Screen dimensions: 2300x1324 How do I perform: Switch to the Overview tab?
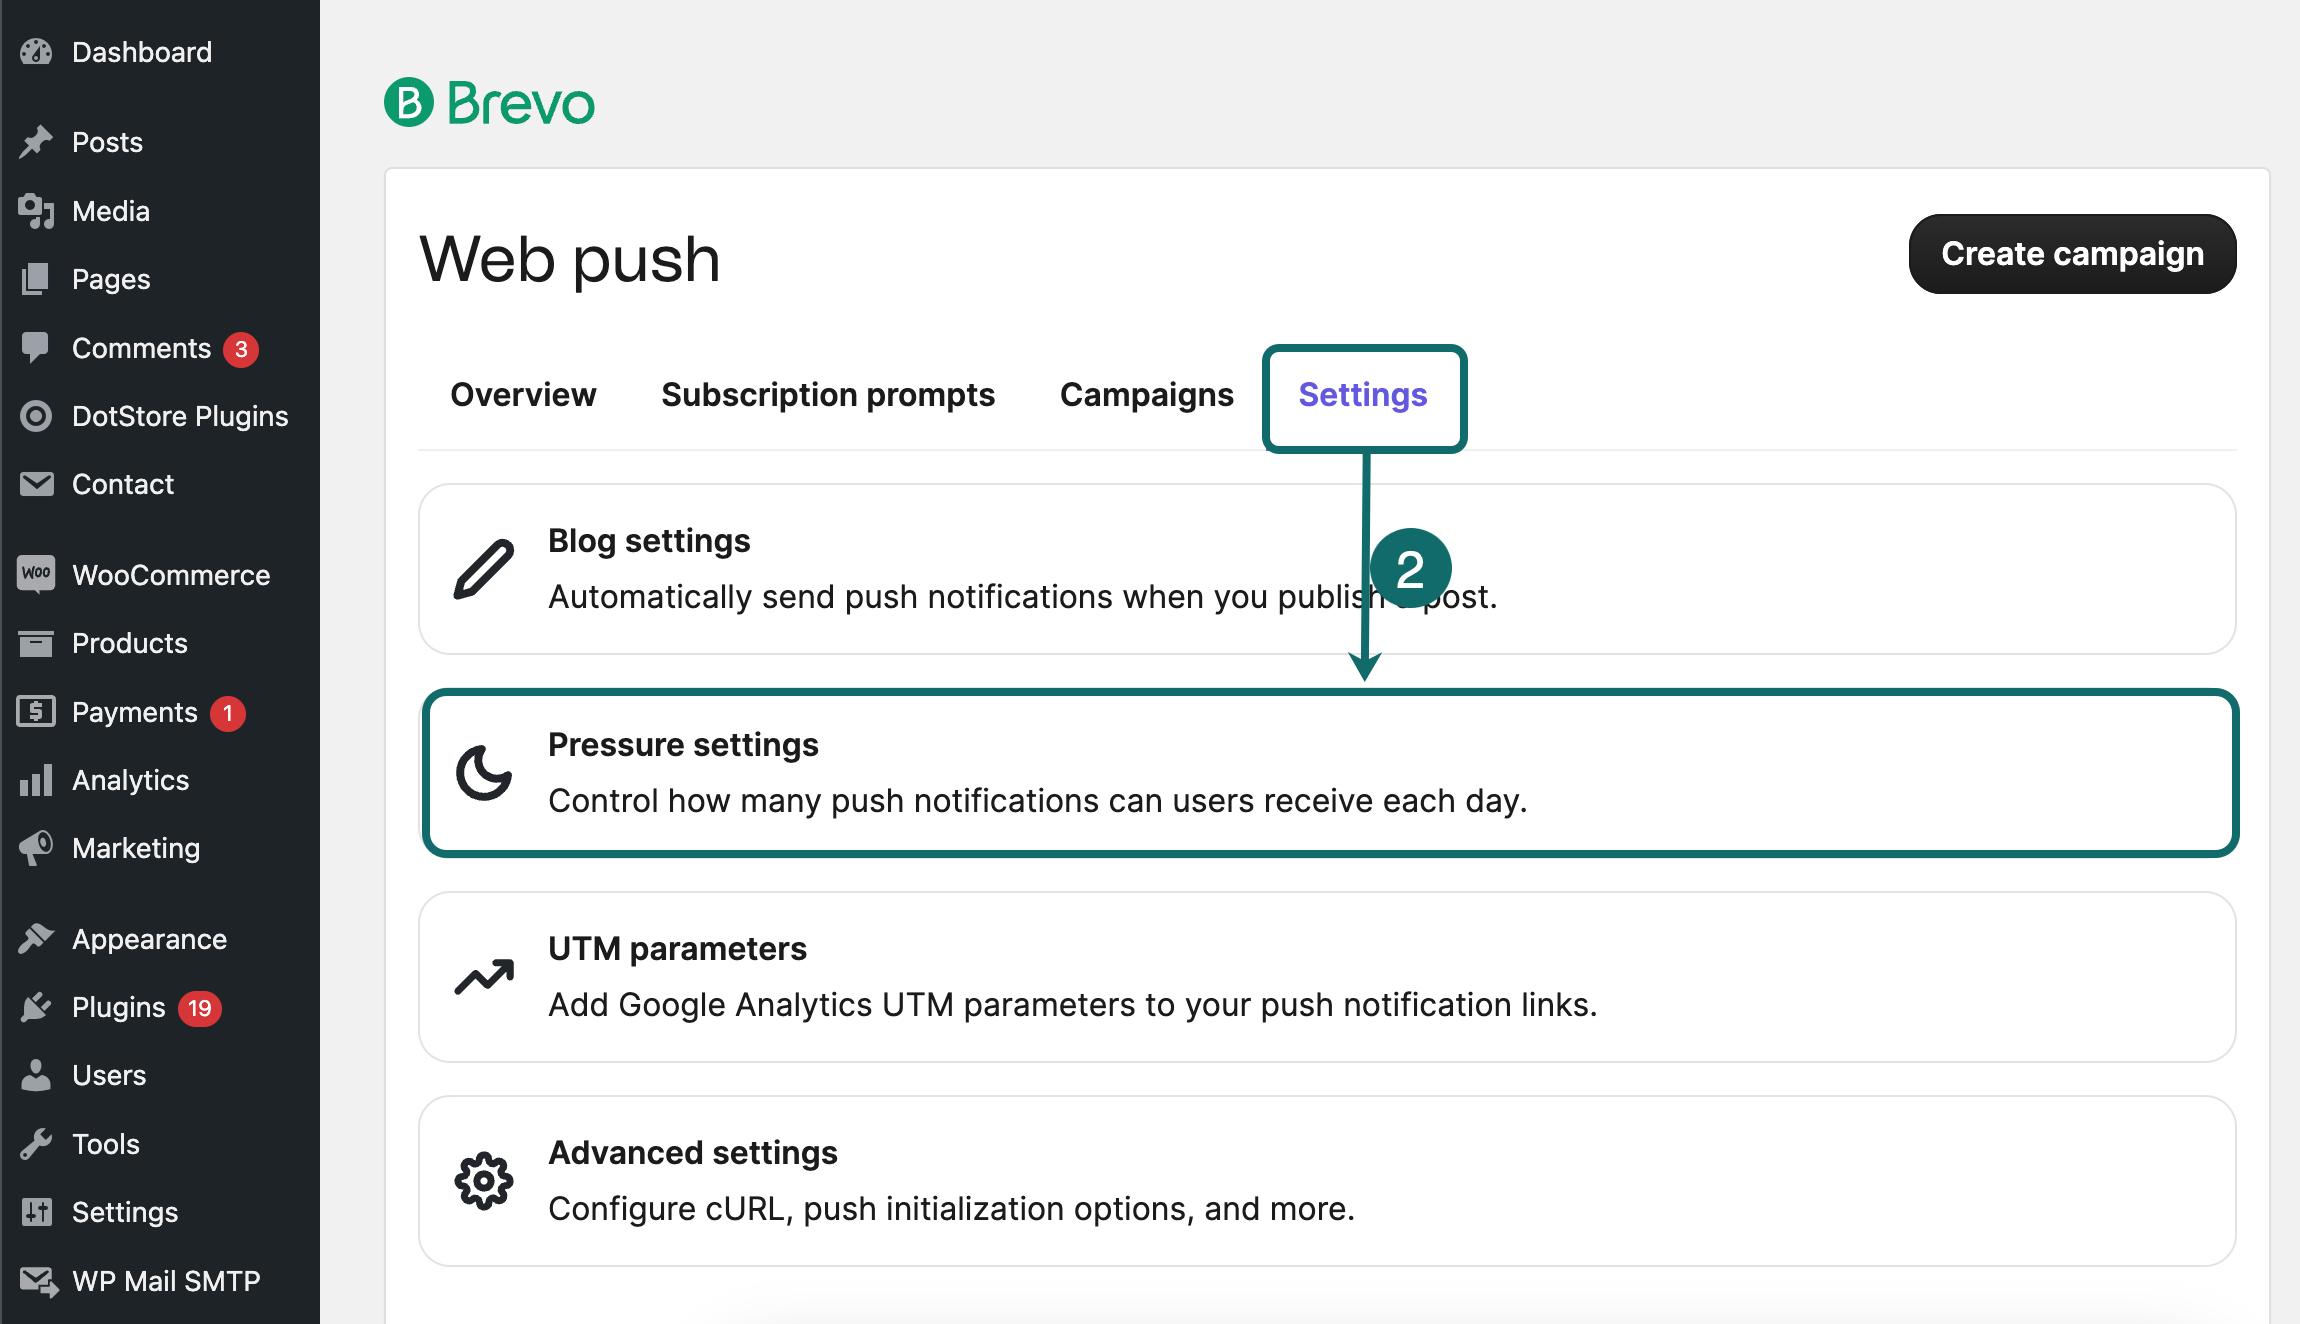click(523, 395)
